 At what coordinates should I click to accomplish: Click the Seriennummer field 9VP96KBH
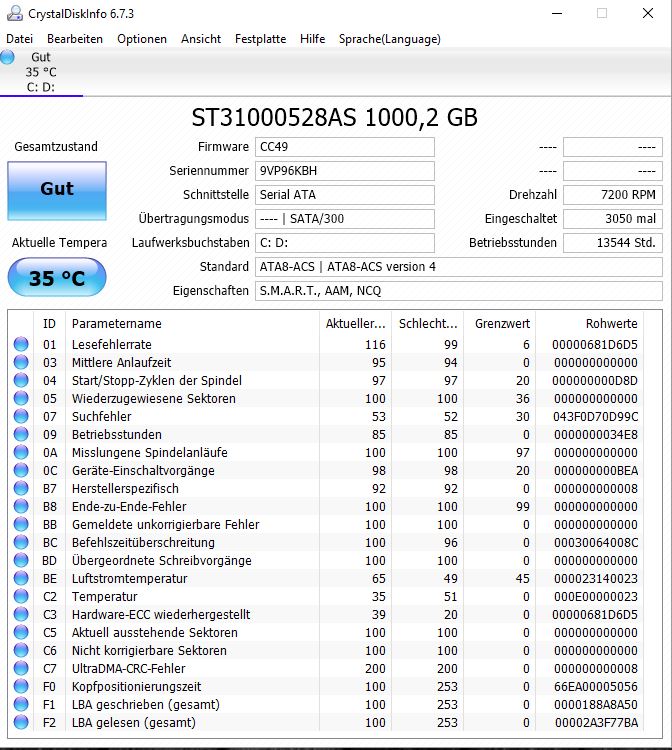(344, 171)
